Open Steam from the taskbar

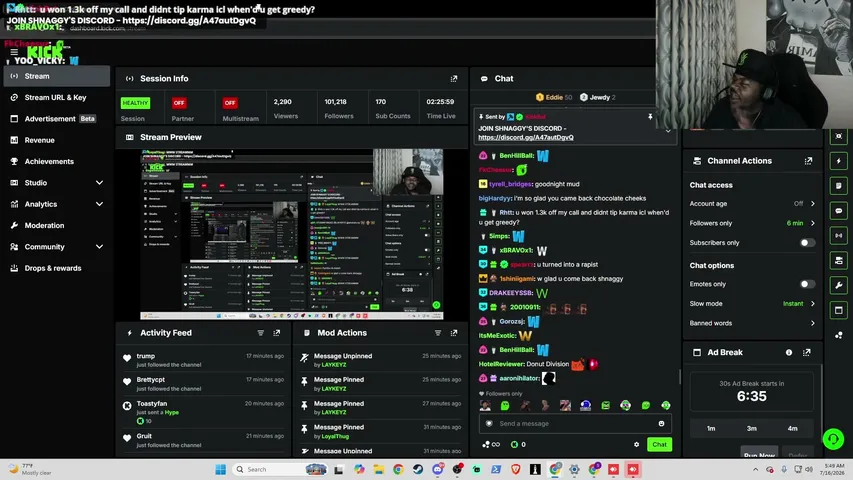tap(418, 469)
